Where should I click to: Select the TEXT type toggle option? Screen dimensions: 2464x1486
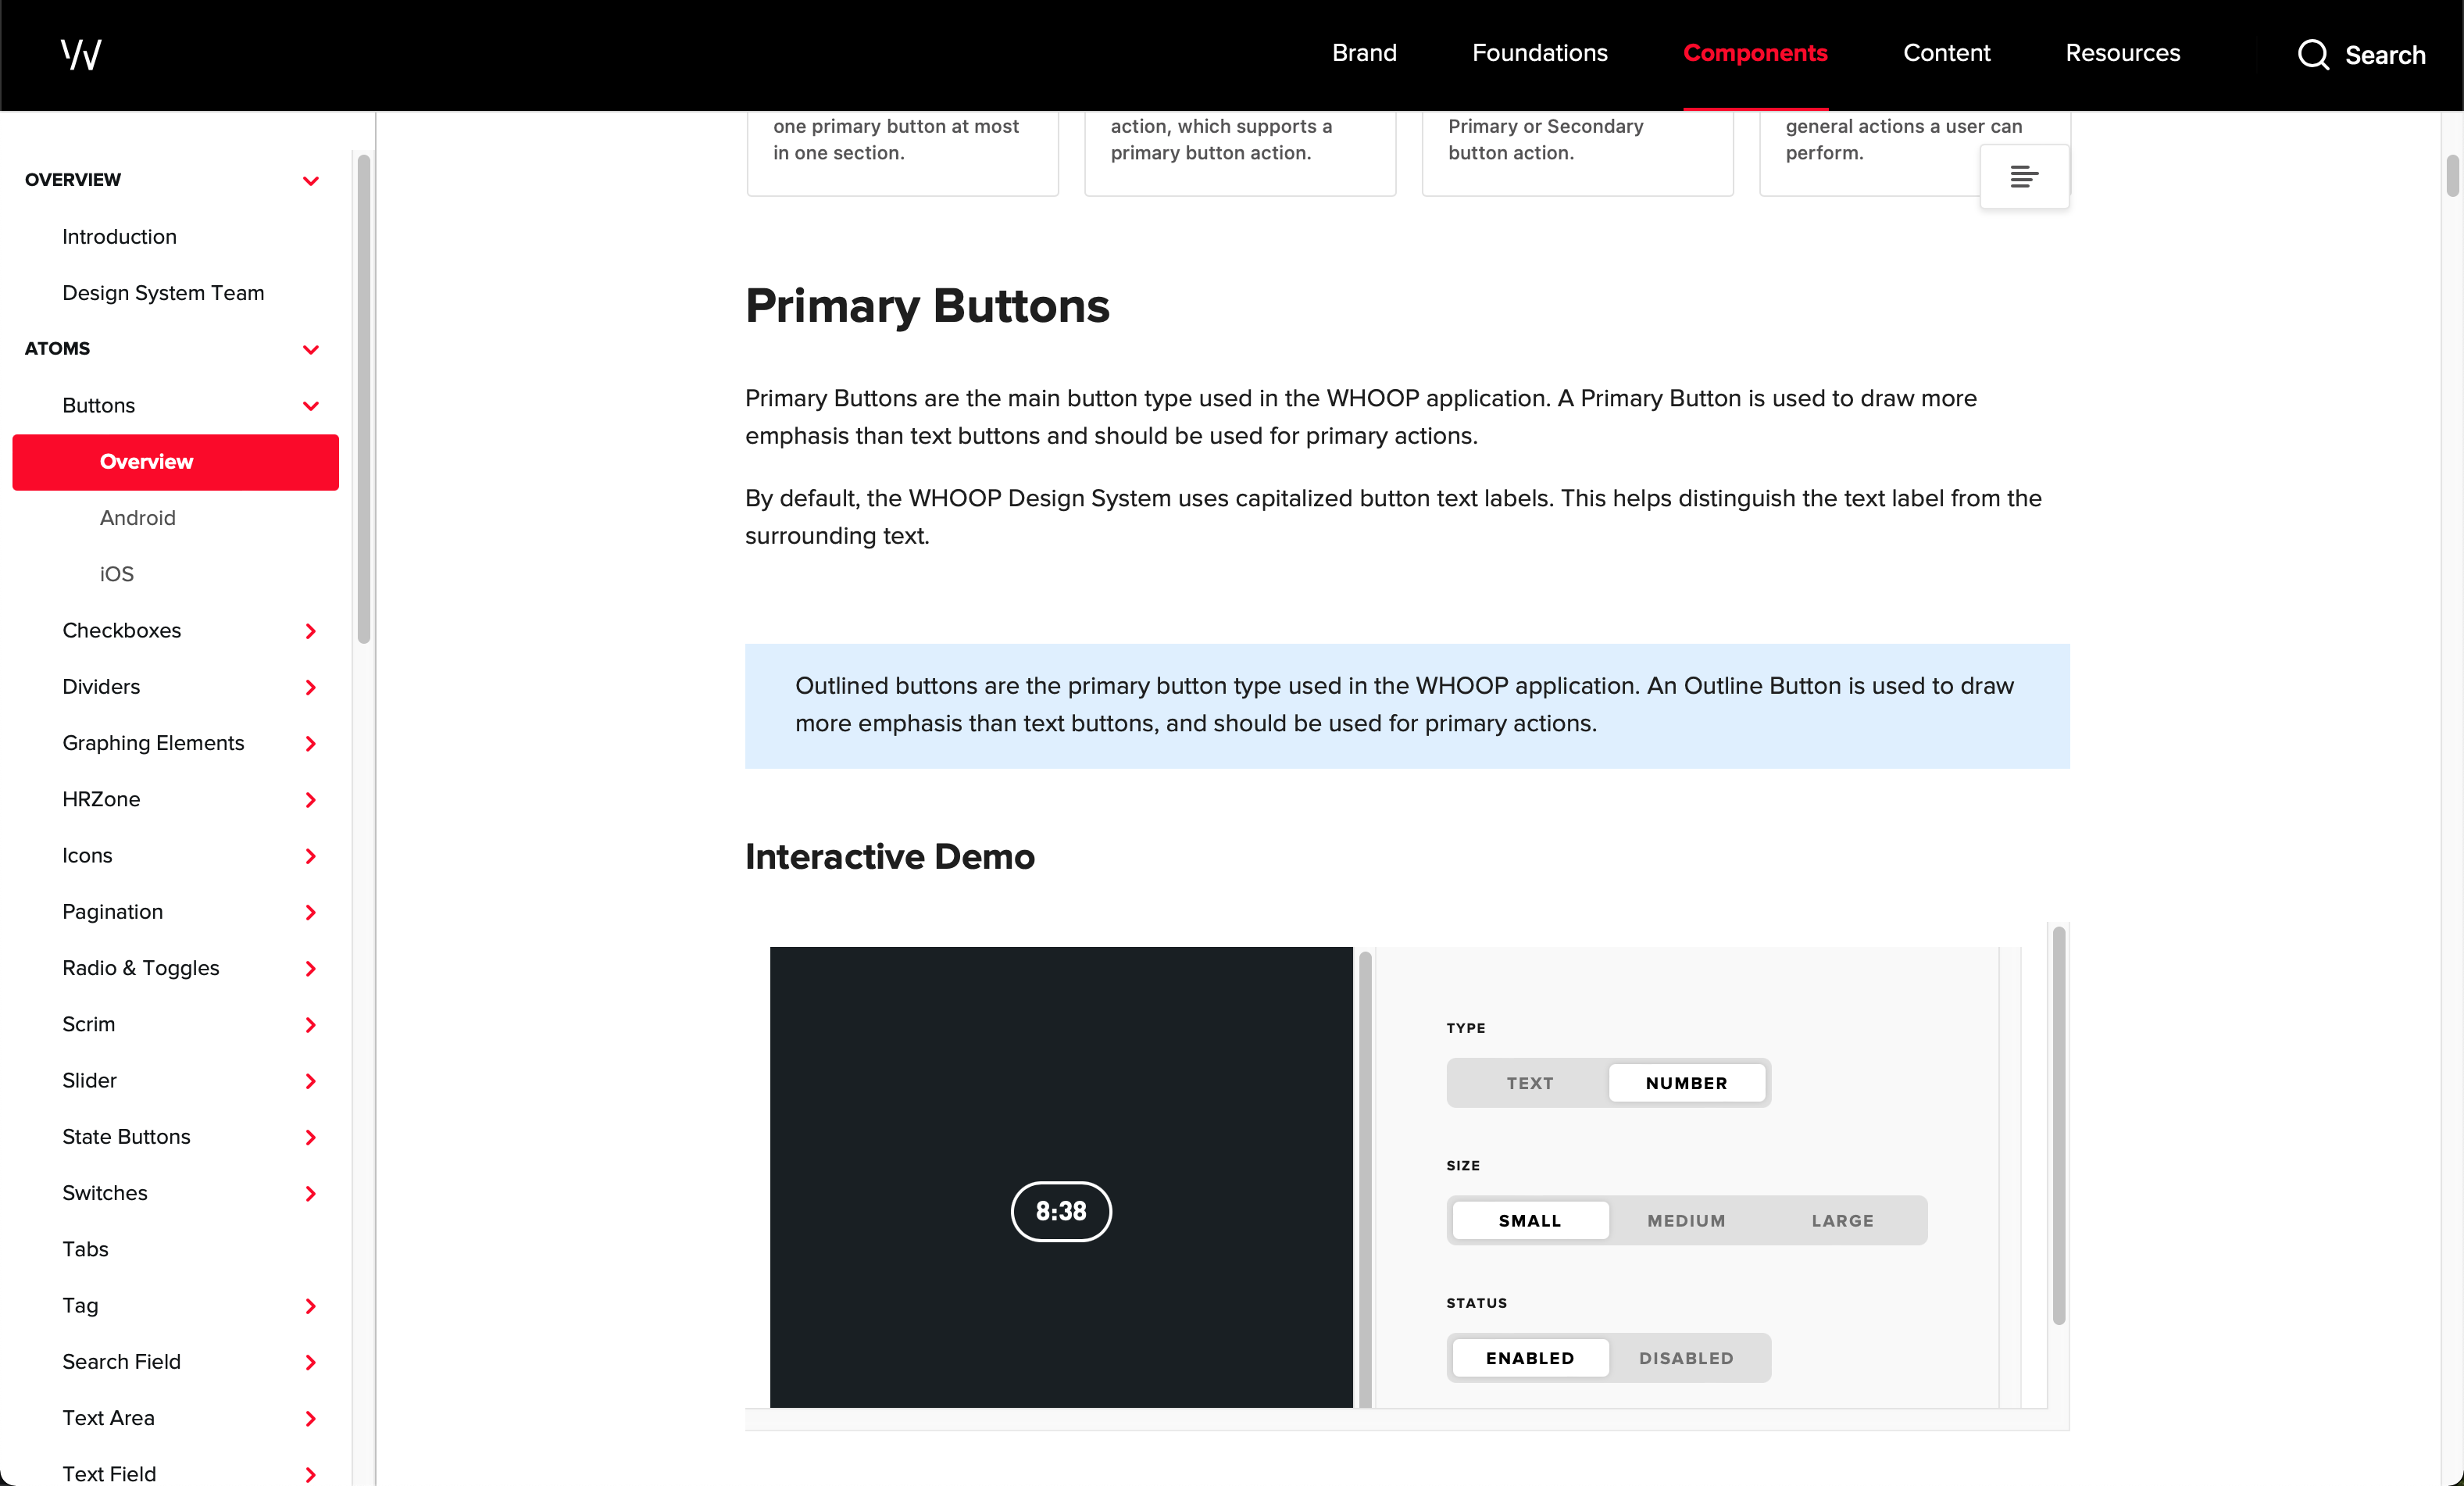1529,1083
